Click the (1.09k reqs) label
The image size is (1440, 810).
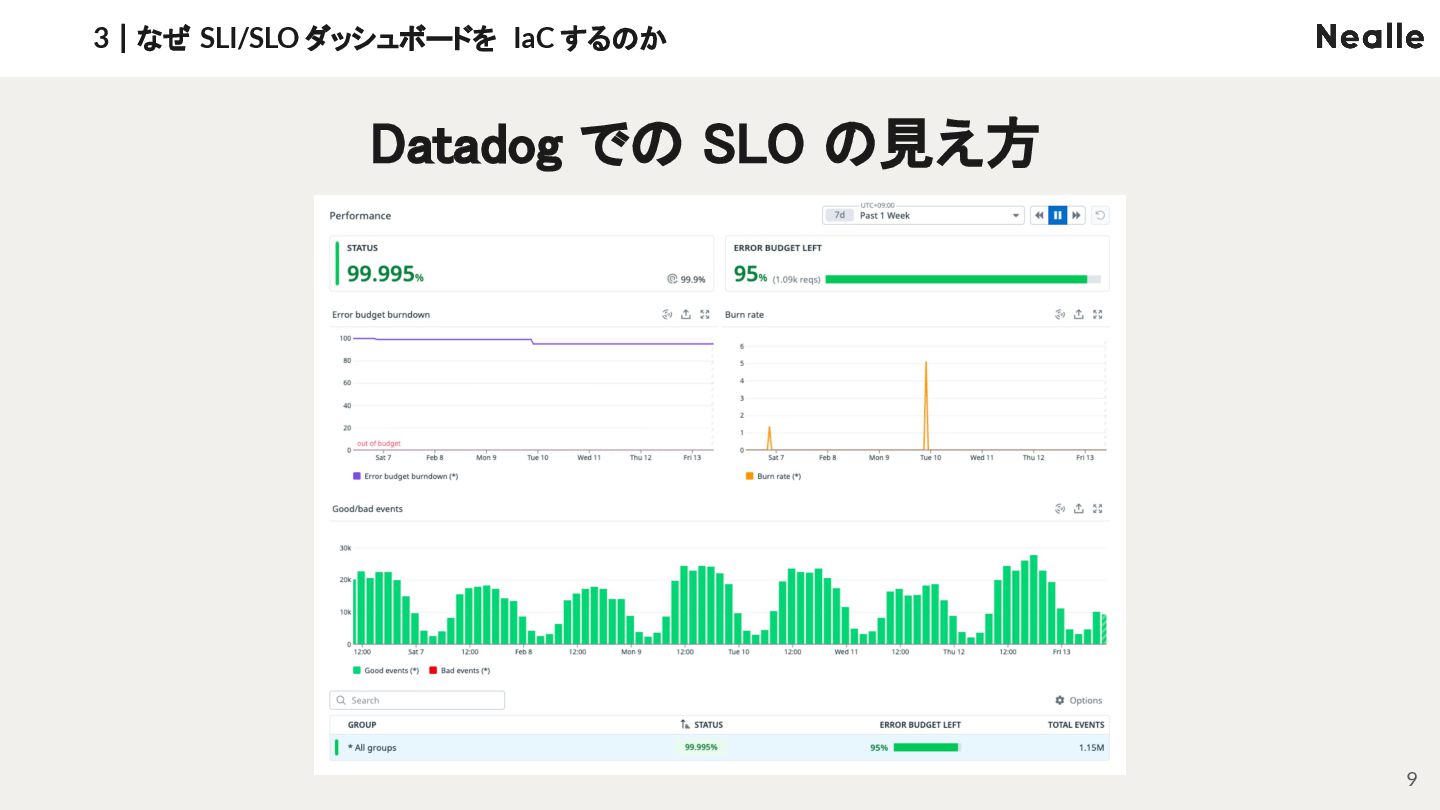[796, 280]
